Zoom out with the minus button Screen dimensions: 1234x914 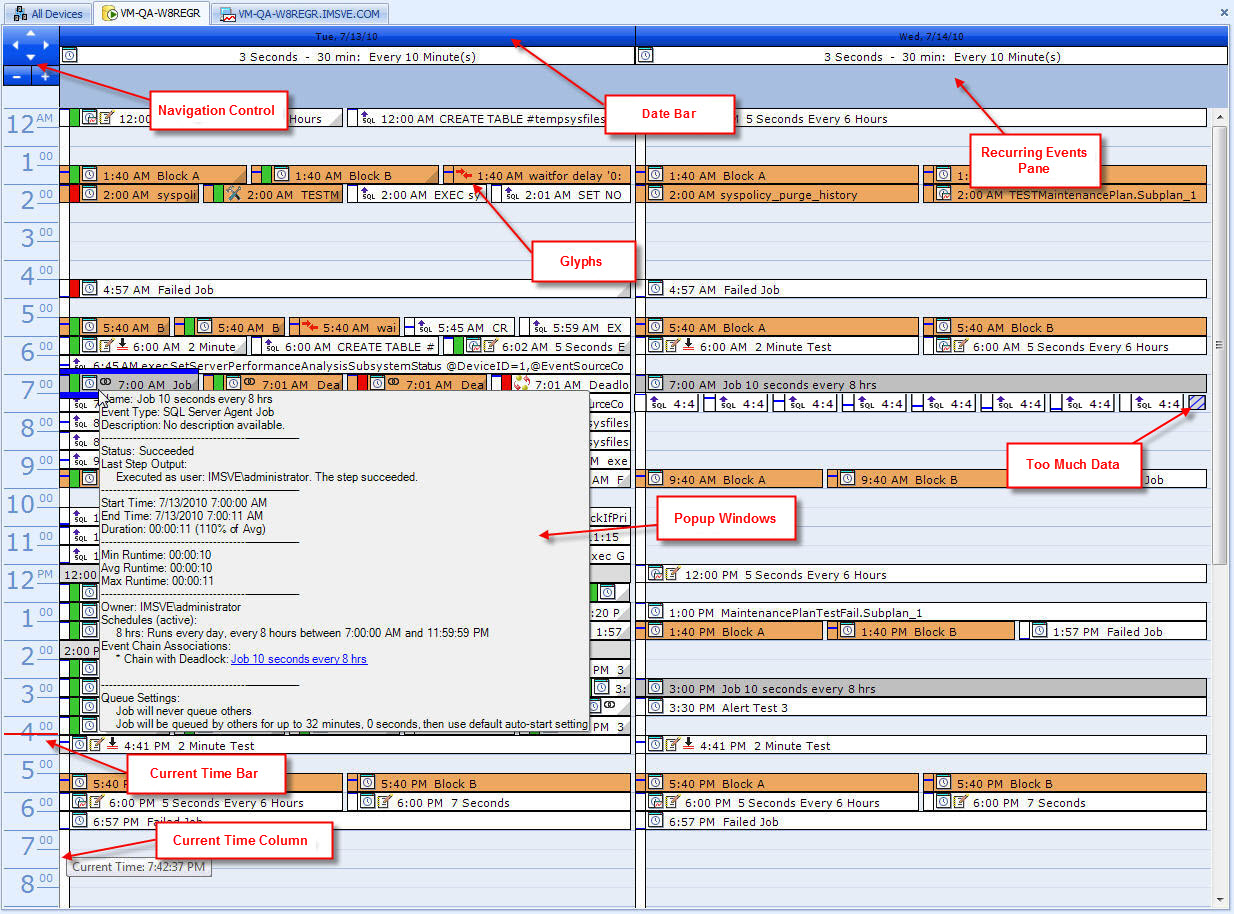[17, 76]
